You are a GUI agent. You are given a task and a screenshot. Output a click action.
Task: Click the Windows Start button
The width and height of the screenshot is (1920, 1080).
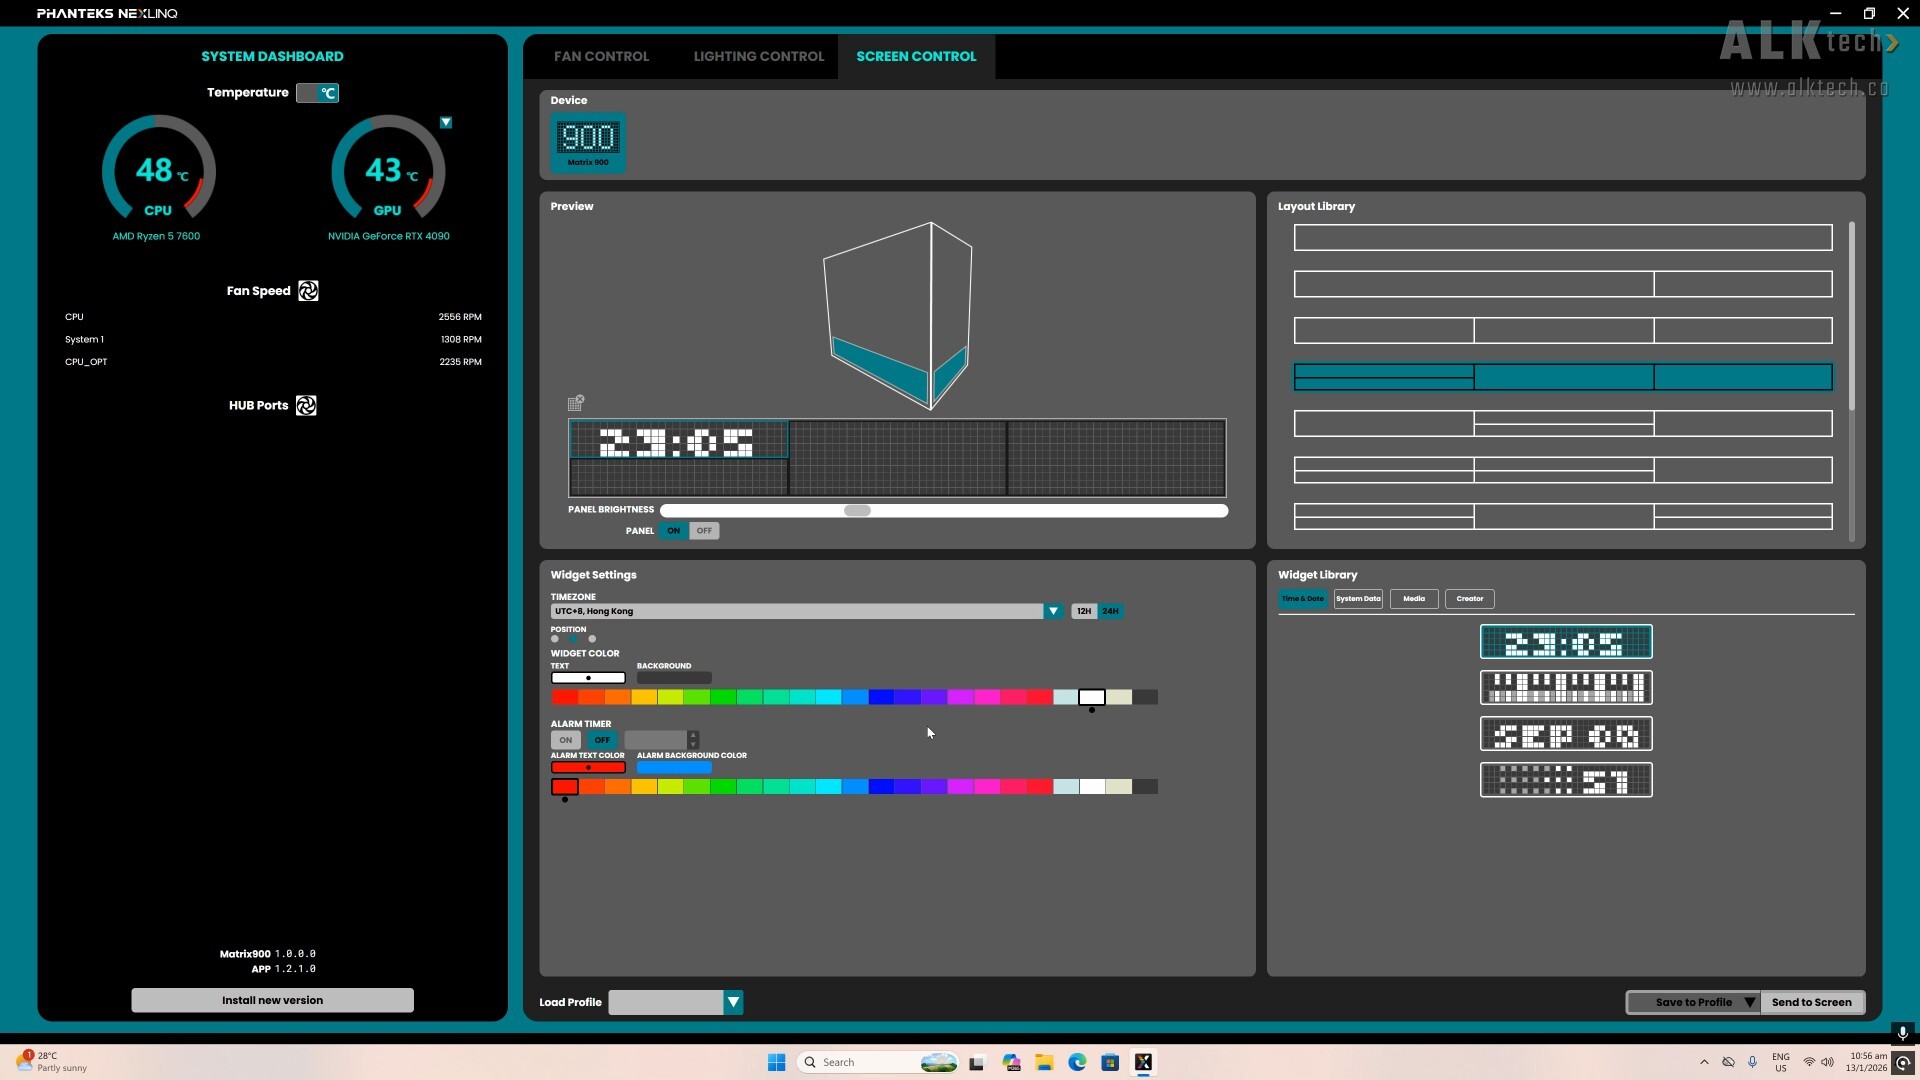point(777,1062)
